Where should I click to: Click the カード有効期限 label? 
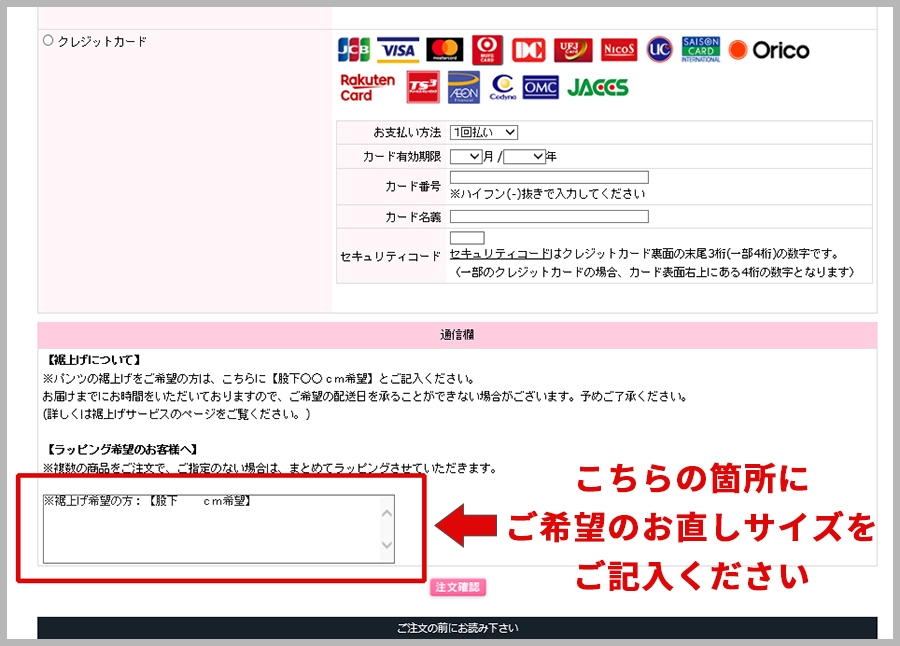[x=402, y=156]
